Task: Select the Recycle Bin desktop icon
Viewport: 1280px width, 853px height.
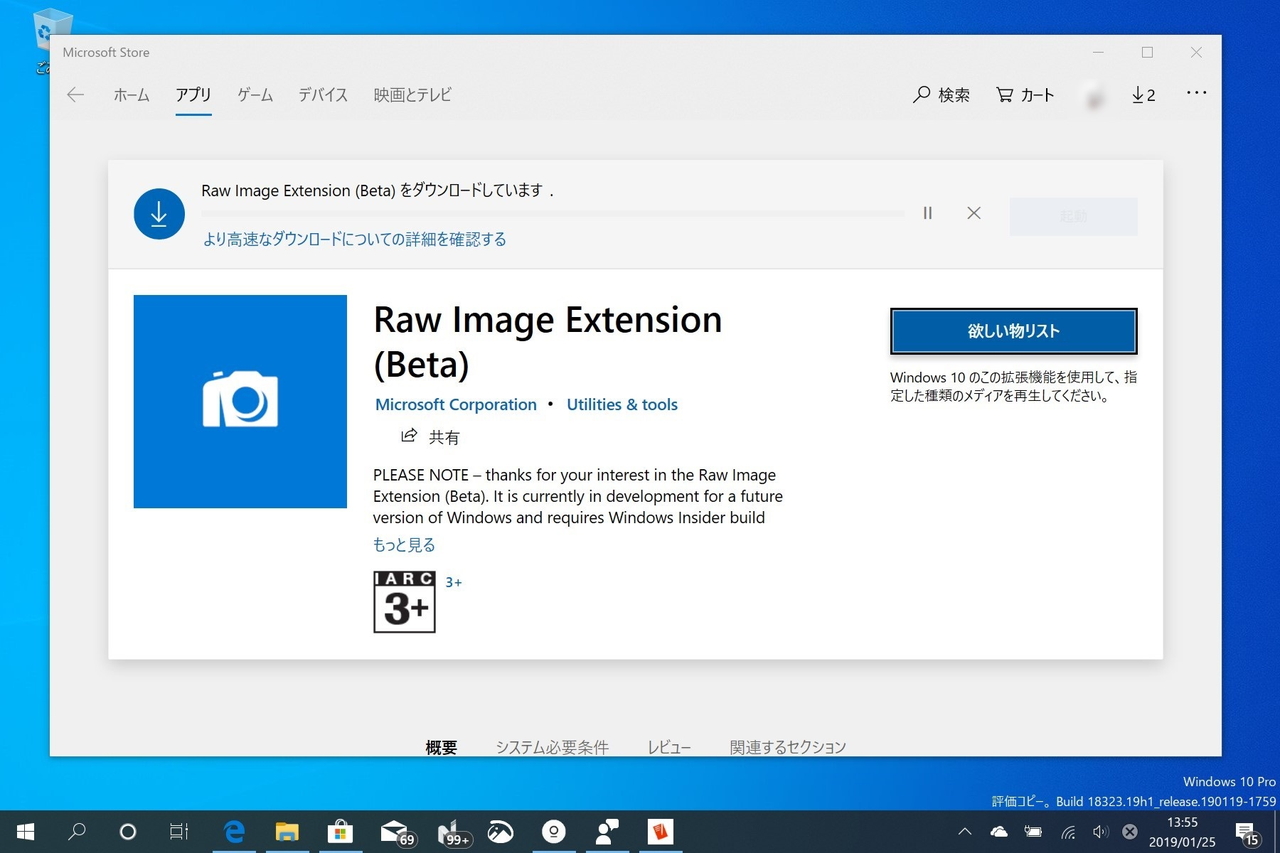Action: point(49,40)
